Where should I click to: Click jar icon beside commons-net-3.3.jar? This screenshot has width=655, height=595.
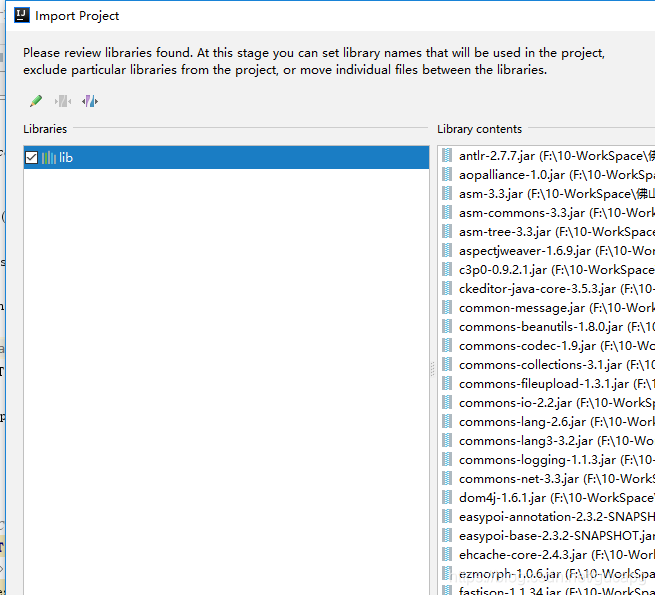tap(447, 478)
